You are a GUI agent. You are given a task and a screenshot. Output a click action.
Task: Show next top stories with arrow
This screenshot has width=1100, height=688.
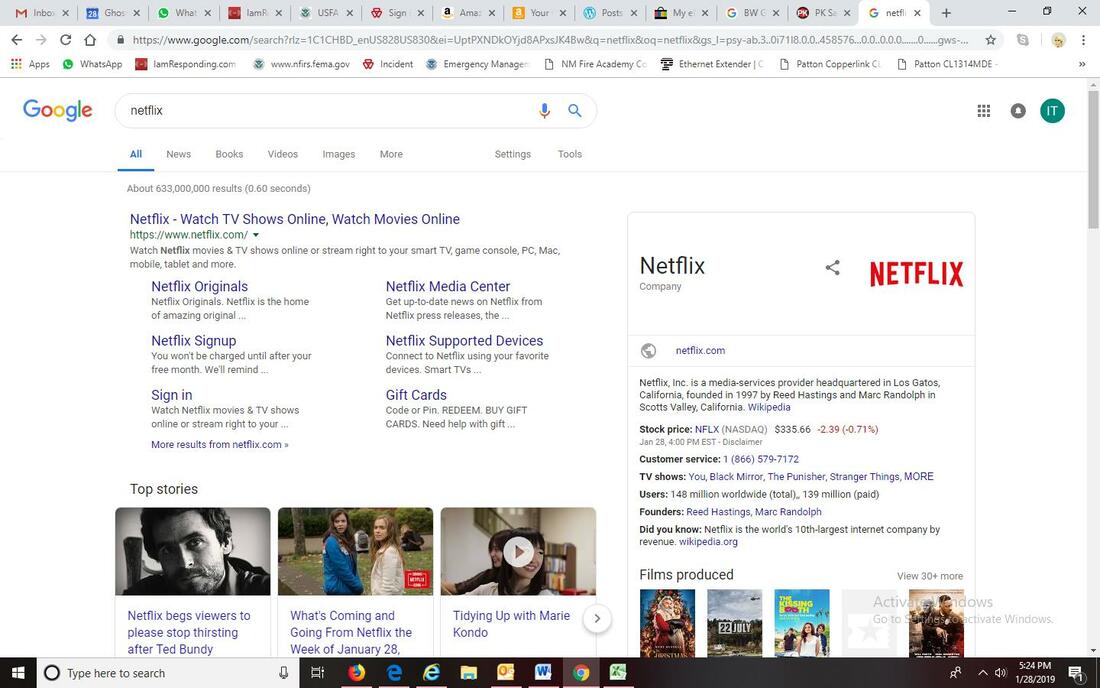(x=597, y=619)
